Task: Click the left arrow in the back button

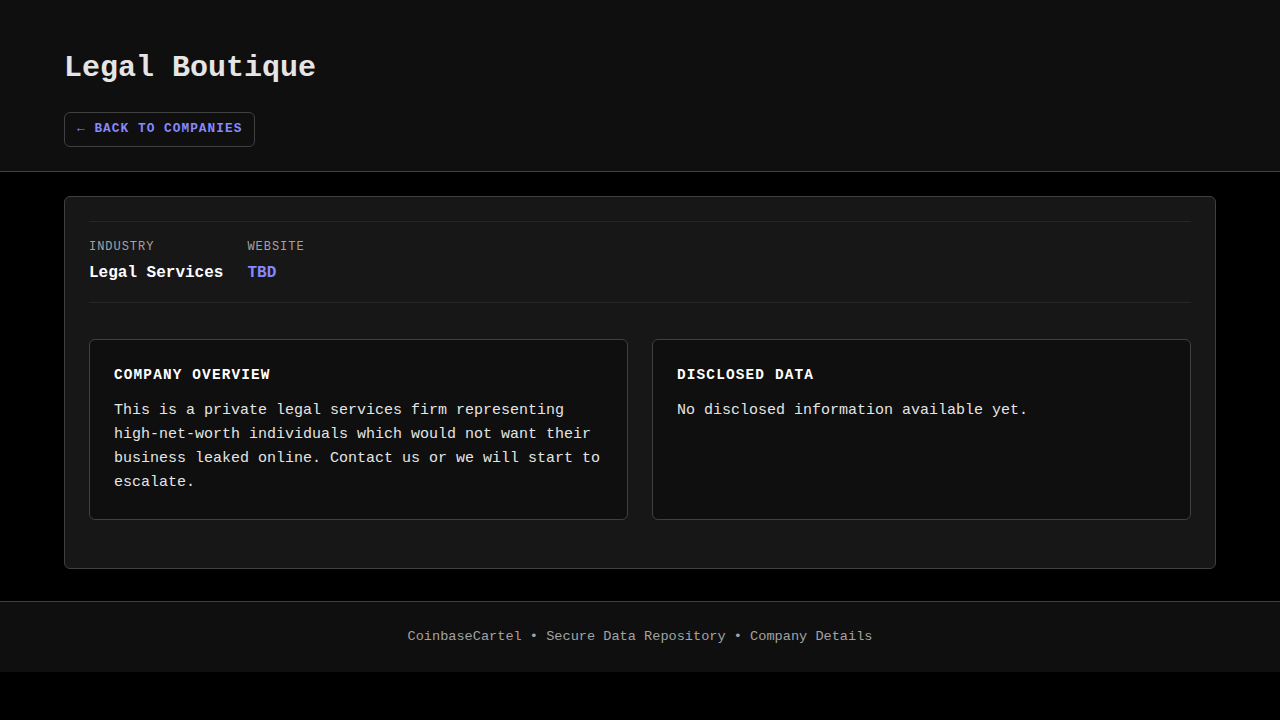Action: point(81,129)
